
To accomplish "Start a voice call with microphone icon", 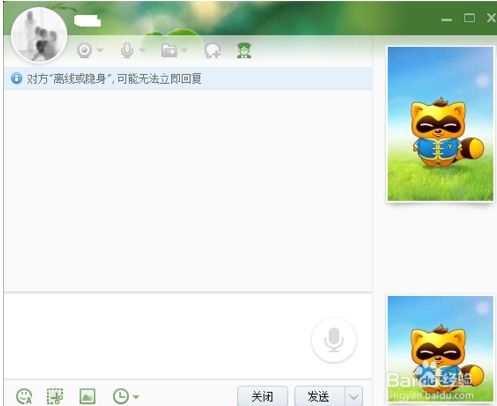I will coord(127,51).
